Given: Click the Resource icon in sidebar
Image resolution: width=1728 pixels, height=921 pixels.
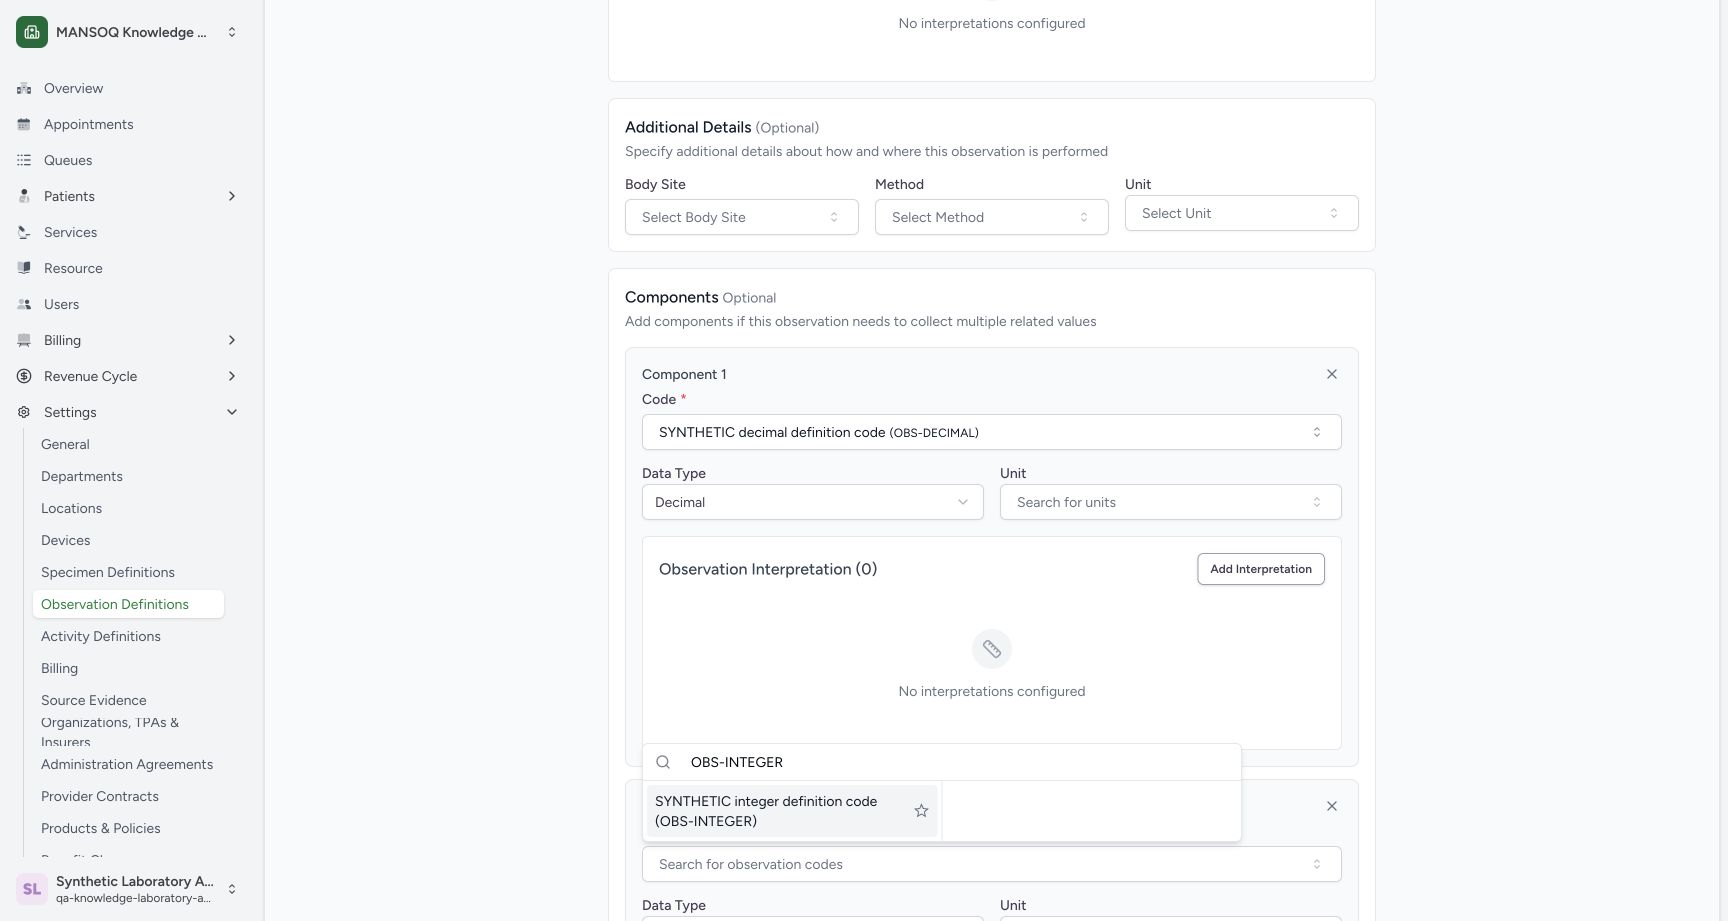Looking at the screenshot, I should point(24,268).
